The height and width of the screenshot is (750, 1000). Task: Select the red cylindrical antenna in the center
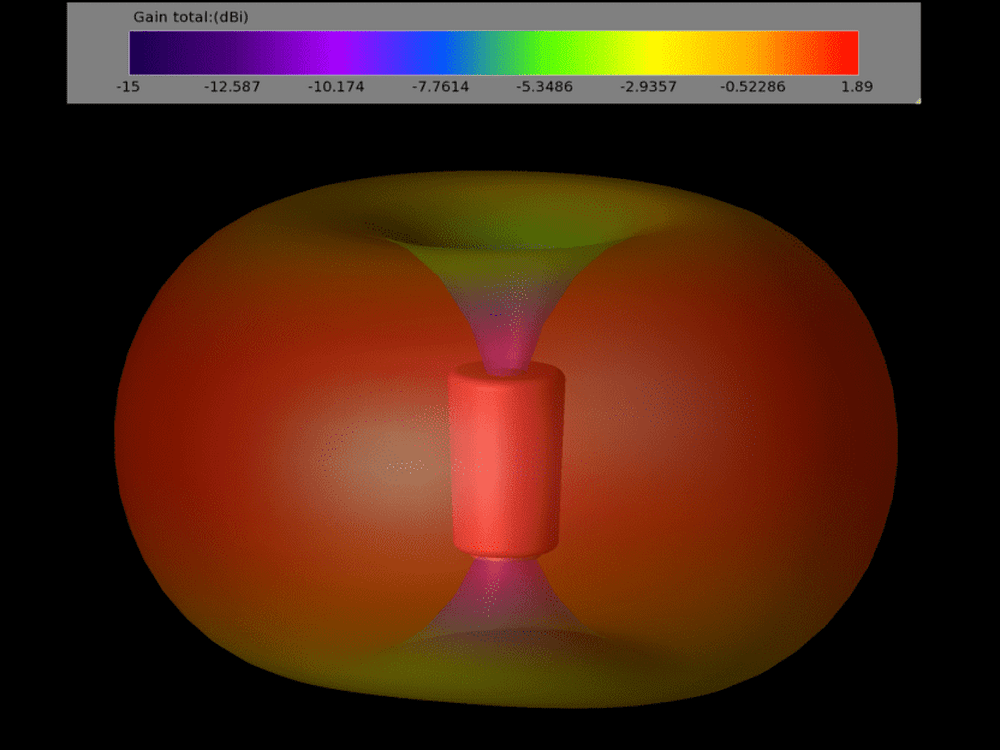click(x=506, y=460)
